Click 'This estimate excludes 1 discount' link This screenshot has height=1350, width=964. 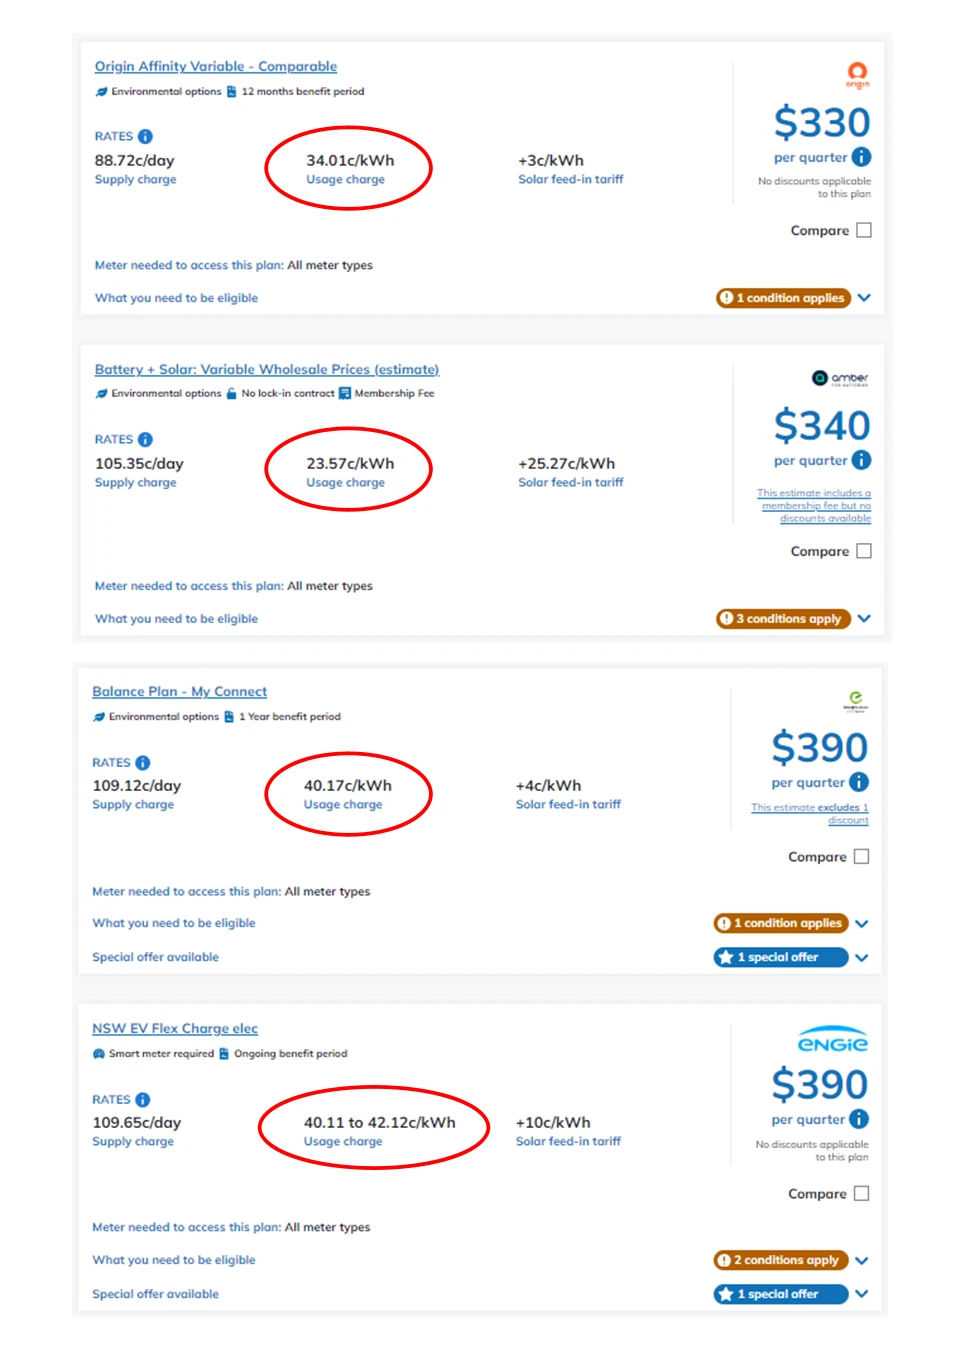(810, 813)
